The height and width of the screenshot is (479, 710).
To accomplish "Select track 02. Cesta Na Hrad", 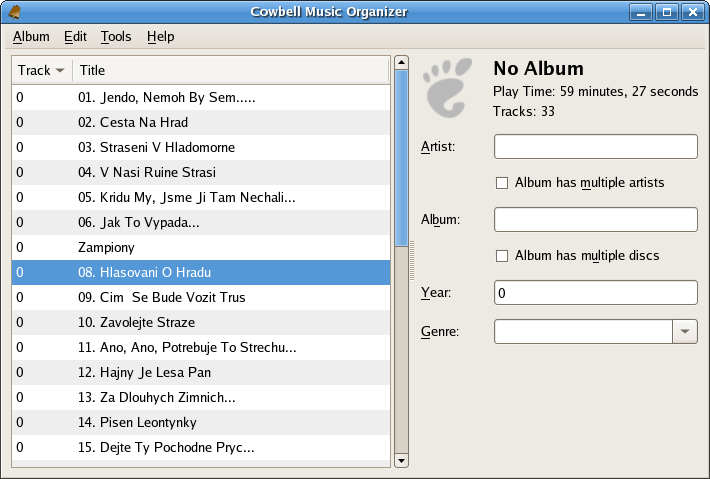I will tap(201, 122).
